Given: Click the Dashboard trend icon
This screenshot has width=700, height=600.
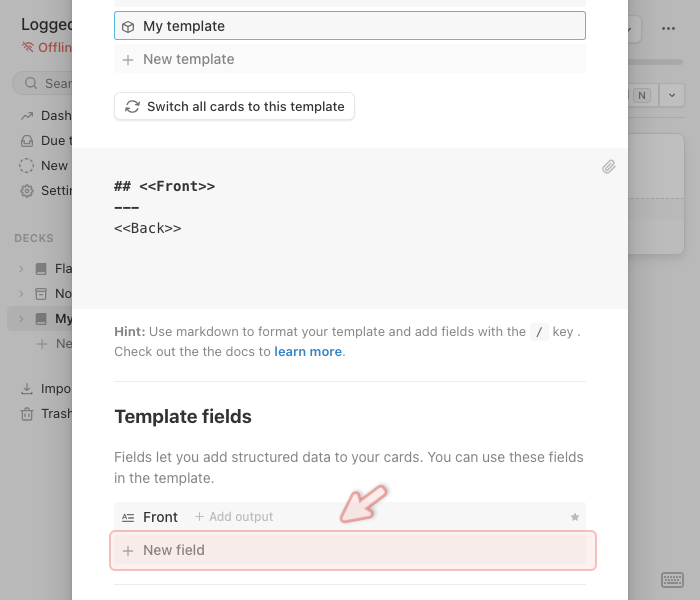Looking at the screenshot, I should pos(27,115).
